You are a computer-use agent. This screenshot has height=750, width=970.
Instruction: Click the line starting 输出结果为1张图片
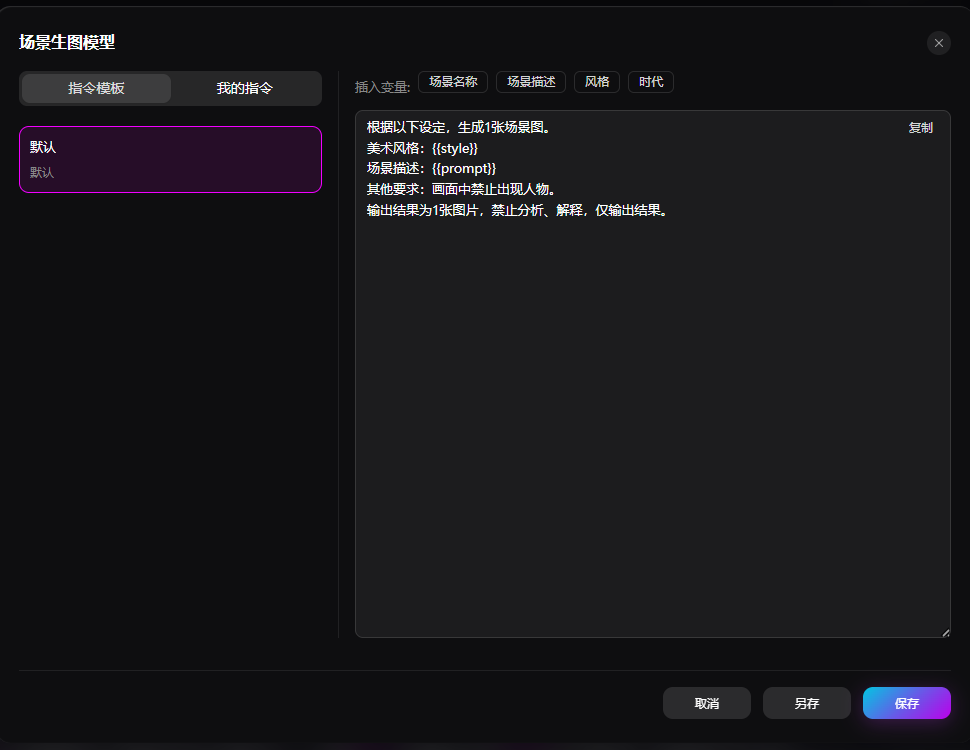coord(518,210)
